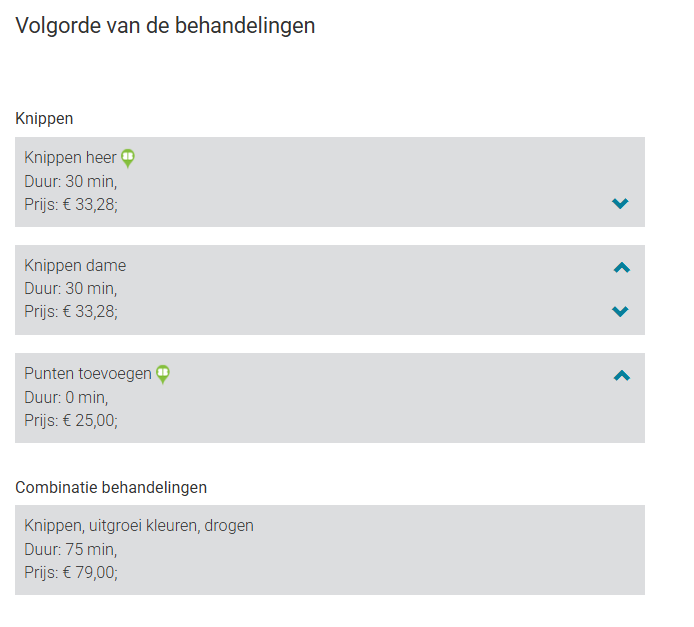The image size is (694, 627).
Task: Click the Knippen category heading
Action: pos(44,119)
